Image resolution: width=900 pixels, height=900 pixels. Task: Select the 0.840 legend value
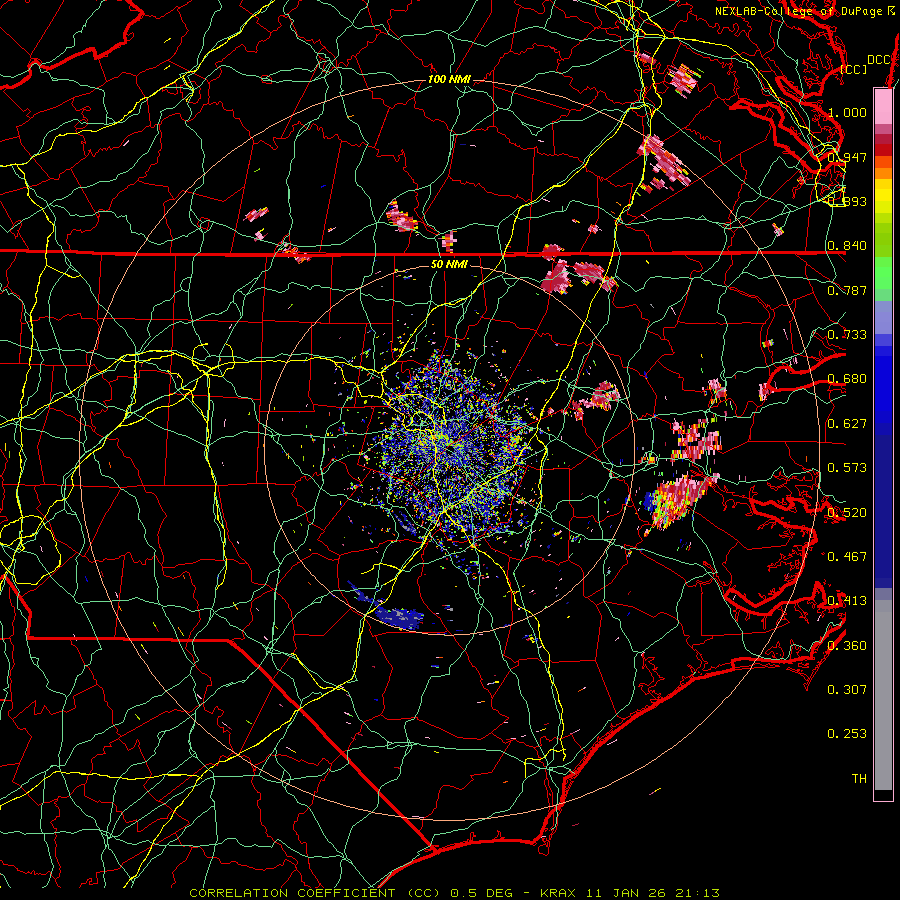tap(847, 246)
